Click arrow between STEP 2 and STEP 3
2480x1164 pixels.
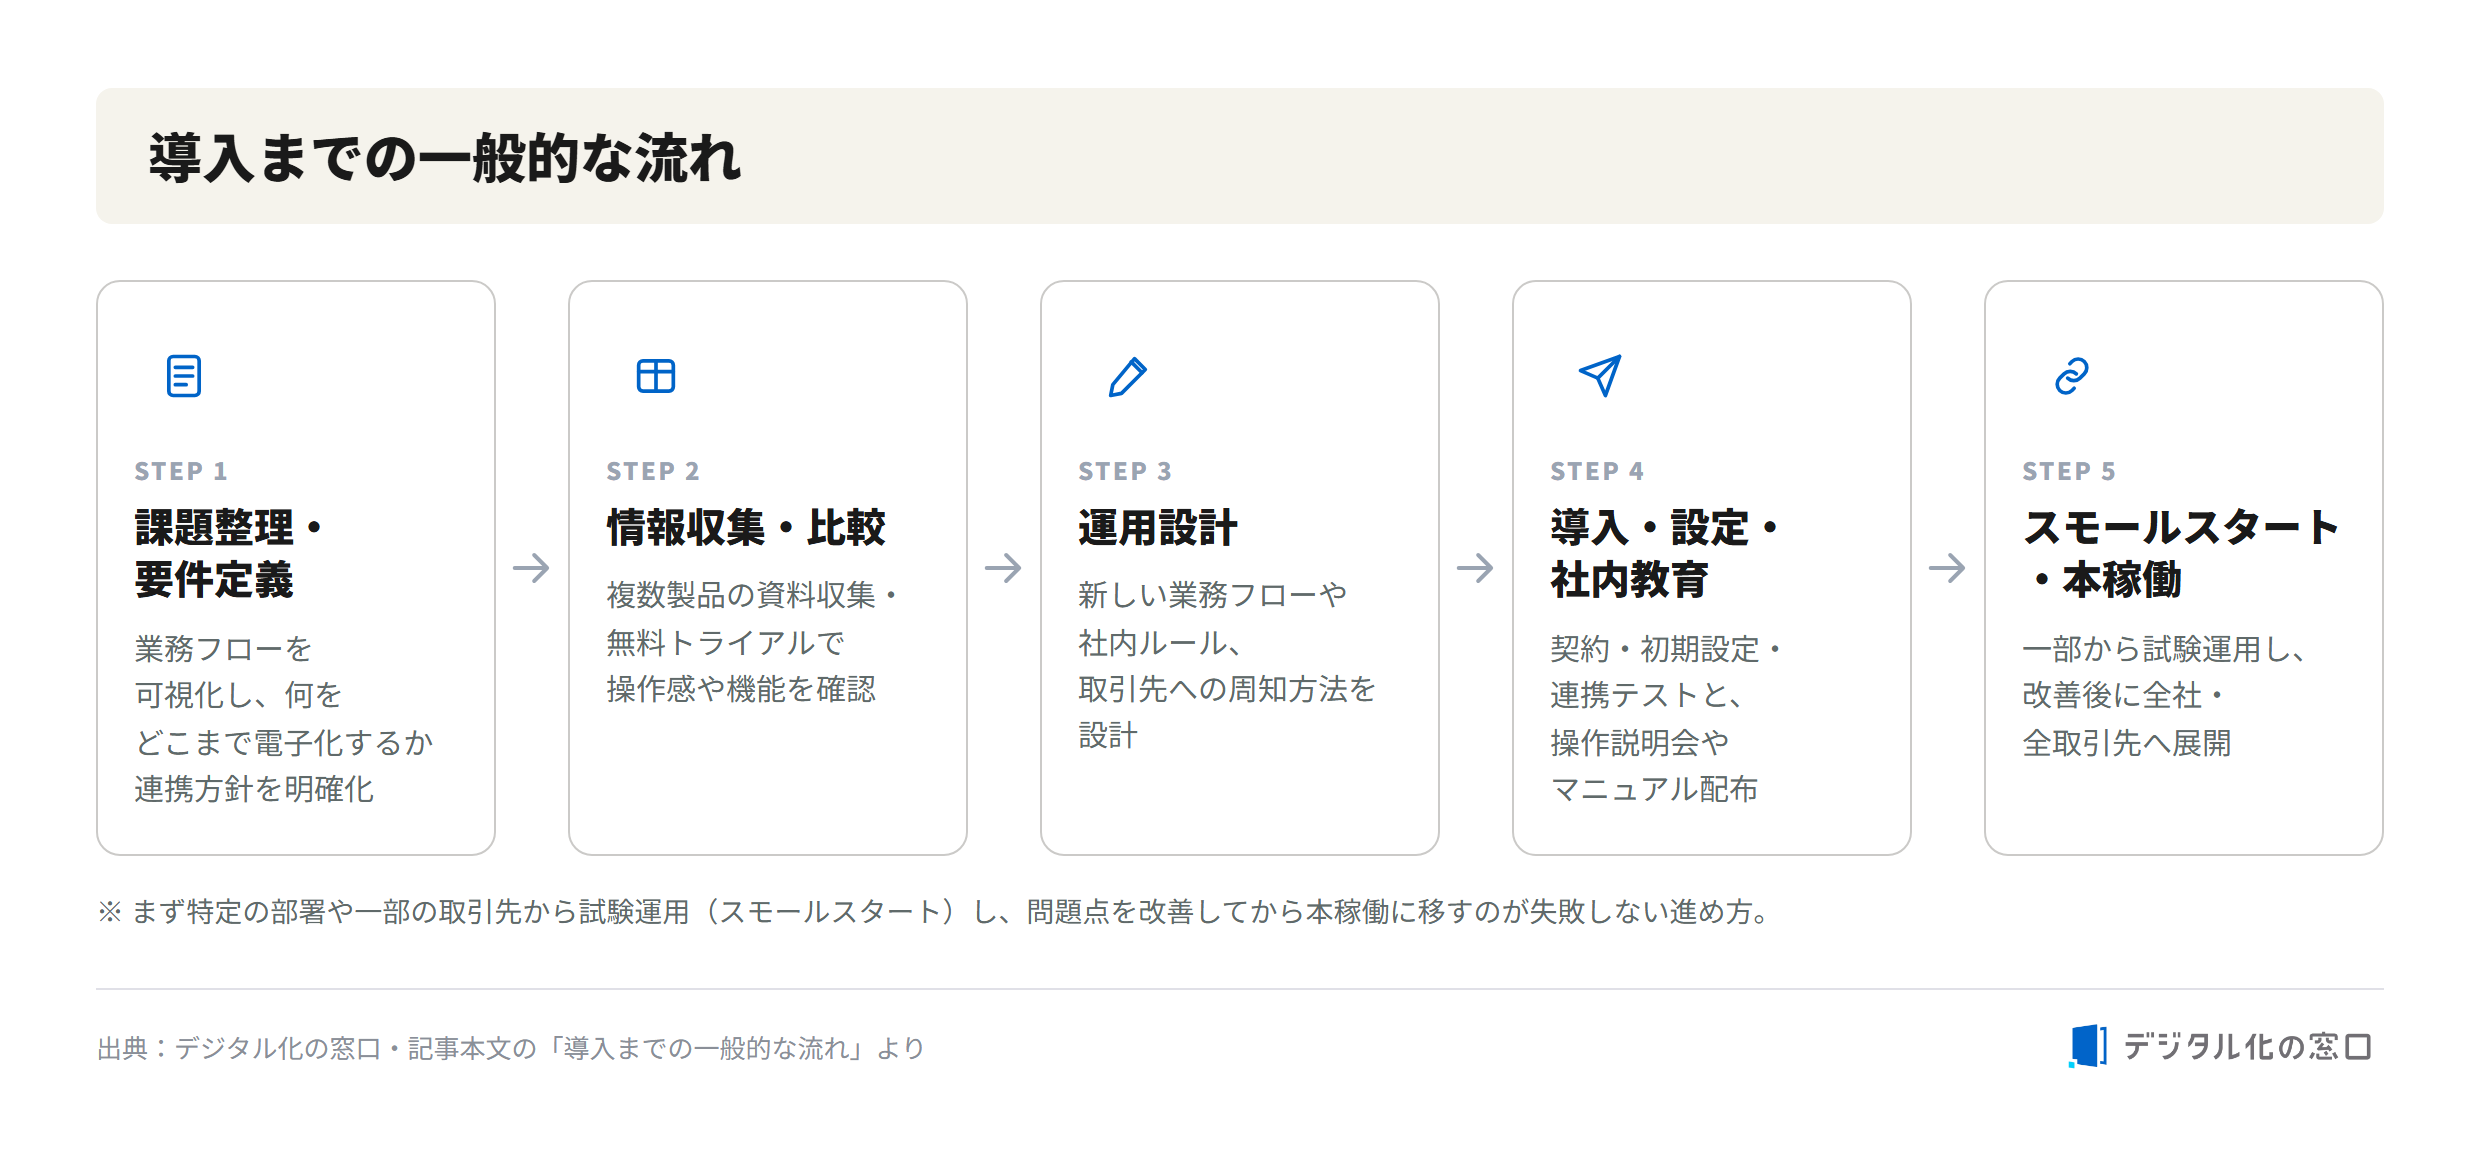coord(1003,568)
